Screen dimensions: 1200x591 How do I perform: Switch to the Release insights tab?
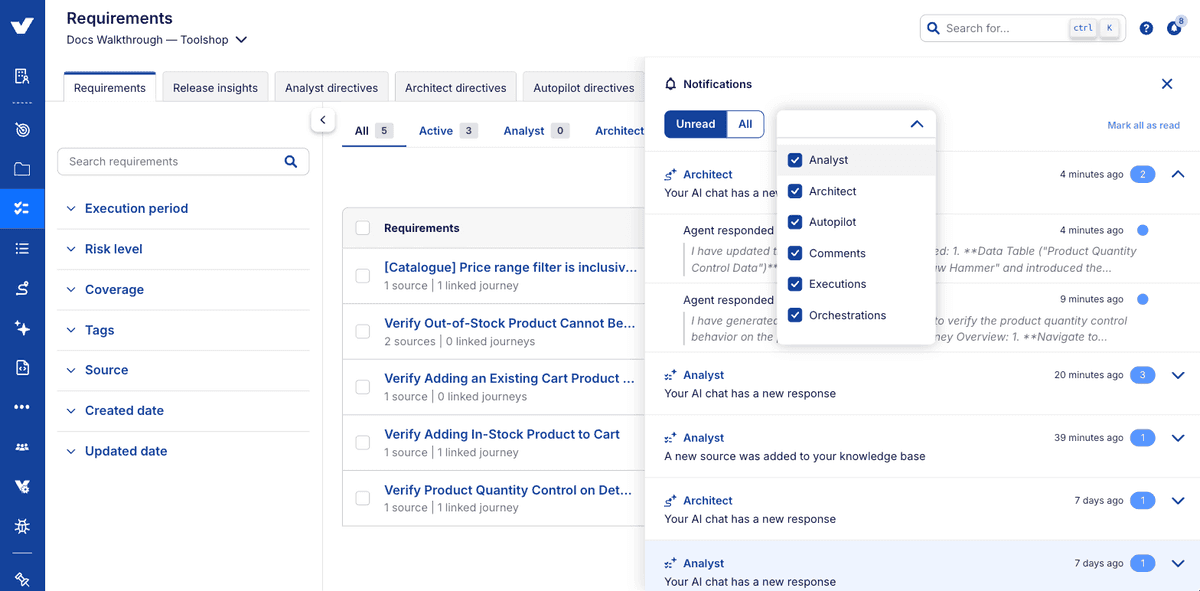point(215,87)
